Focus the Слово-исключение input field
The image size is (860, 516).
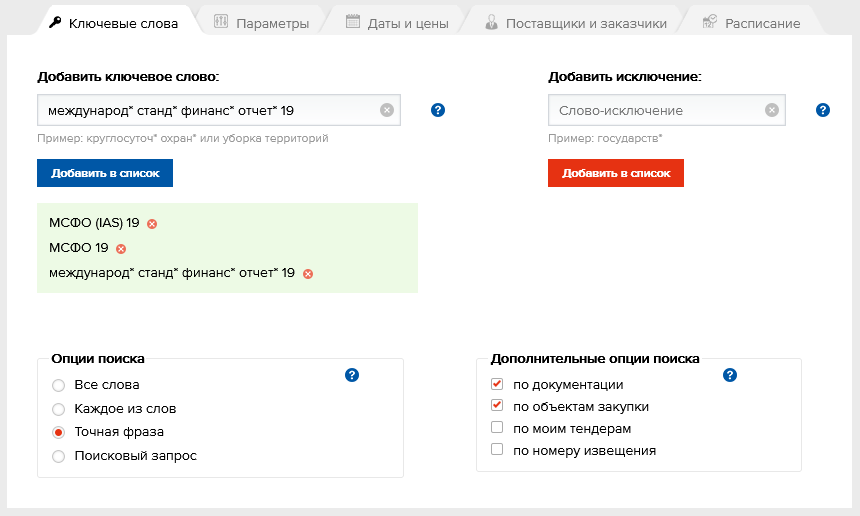pos(655,110)
